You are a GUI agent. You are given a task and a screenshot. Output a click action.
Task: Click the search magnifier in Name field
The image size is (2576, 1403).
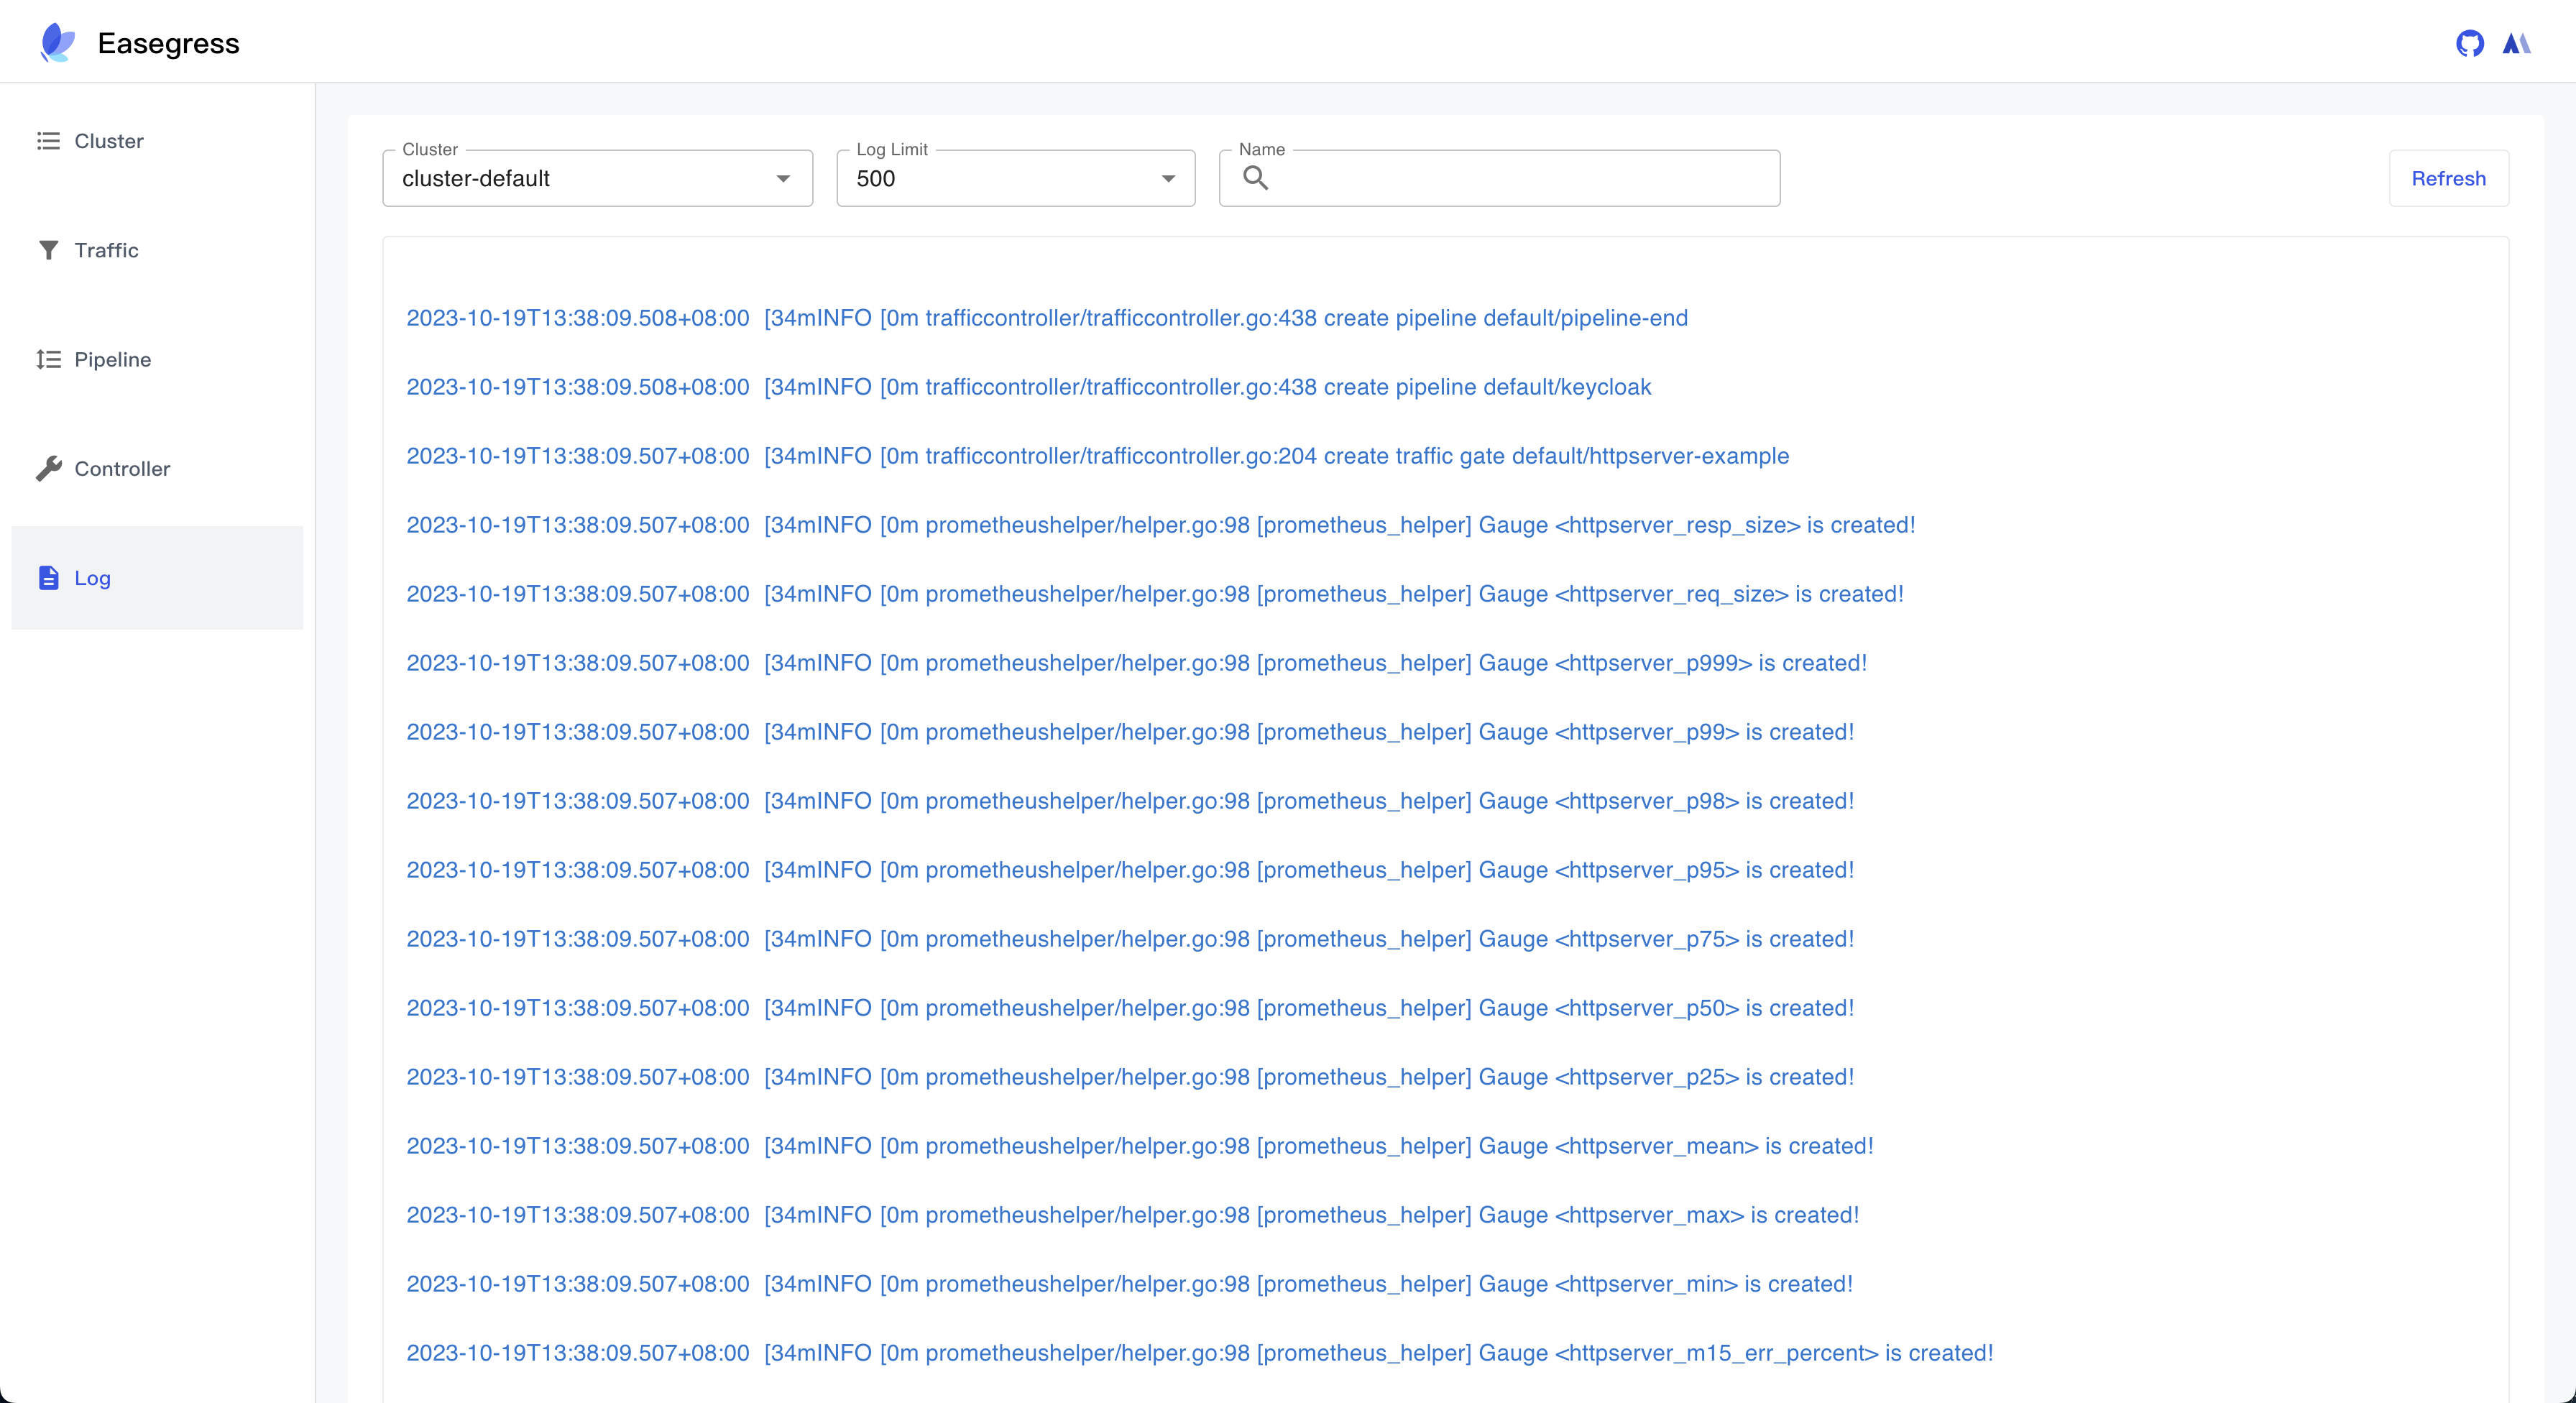1255,178
